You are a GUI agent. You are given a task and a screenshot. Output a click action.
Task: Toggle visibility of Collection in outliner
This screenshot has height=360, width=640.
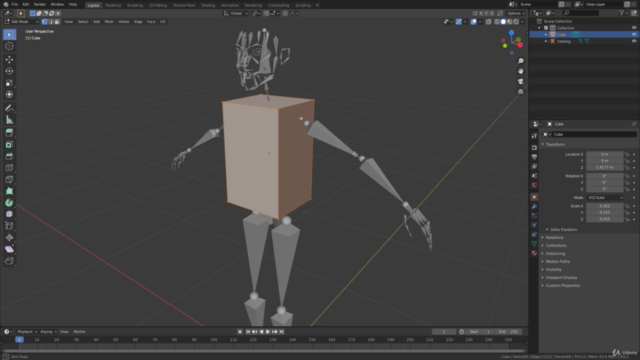point(634,28)
